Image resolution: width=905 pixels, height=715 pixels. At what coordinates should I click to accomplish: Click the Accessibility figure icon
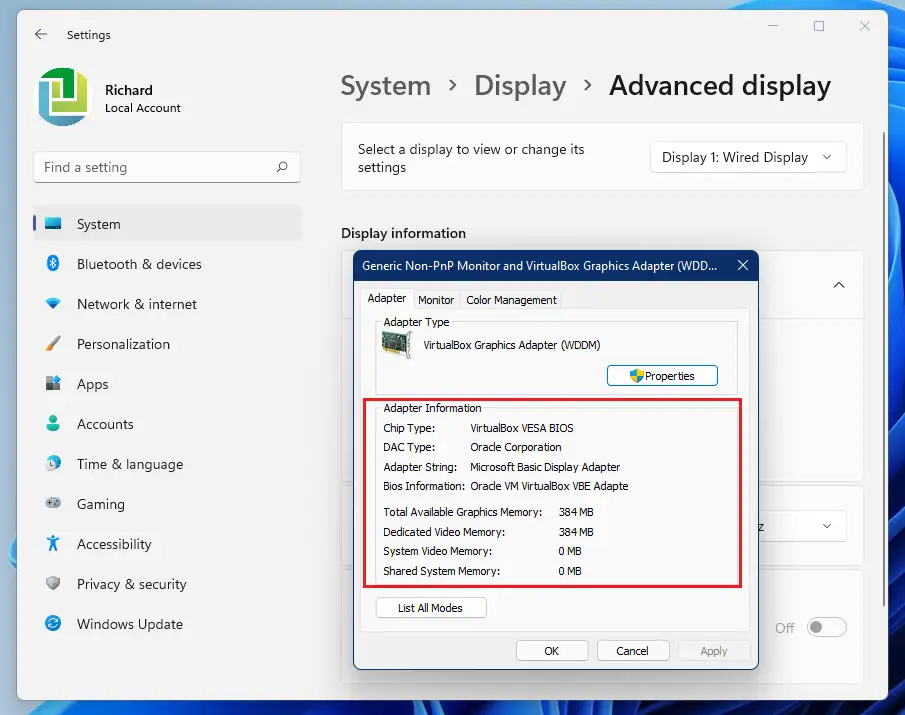pyautogui.click(x=53, y=543)
